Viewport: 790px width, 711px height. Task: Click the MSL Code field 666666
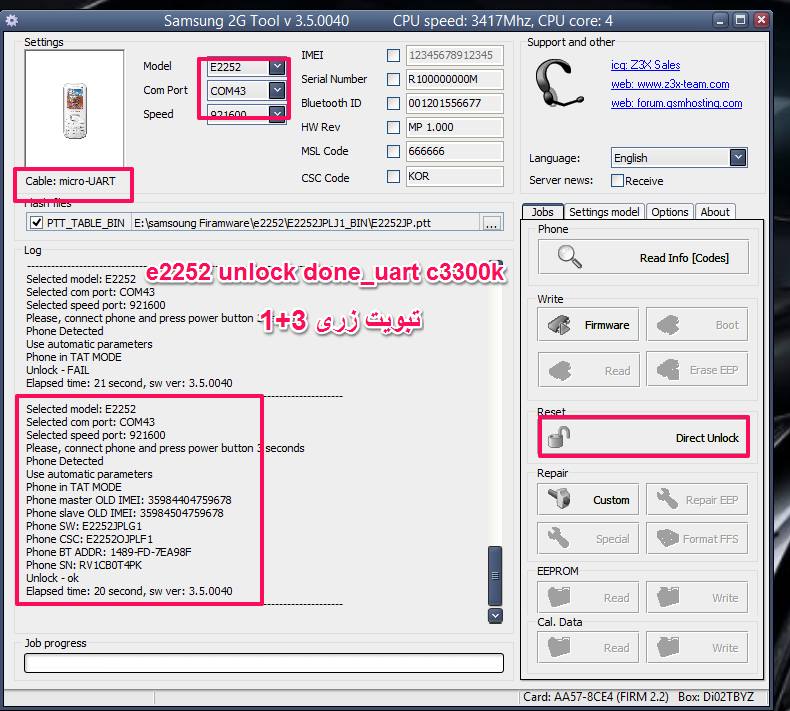[454, 151]
